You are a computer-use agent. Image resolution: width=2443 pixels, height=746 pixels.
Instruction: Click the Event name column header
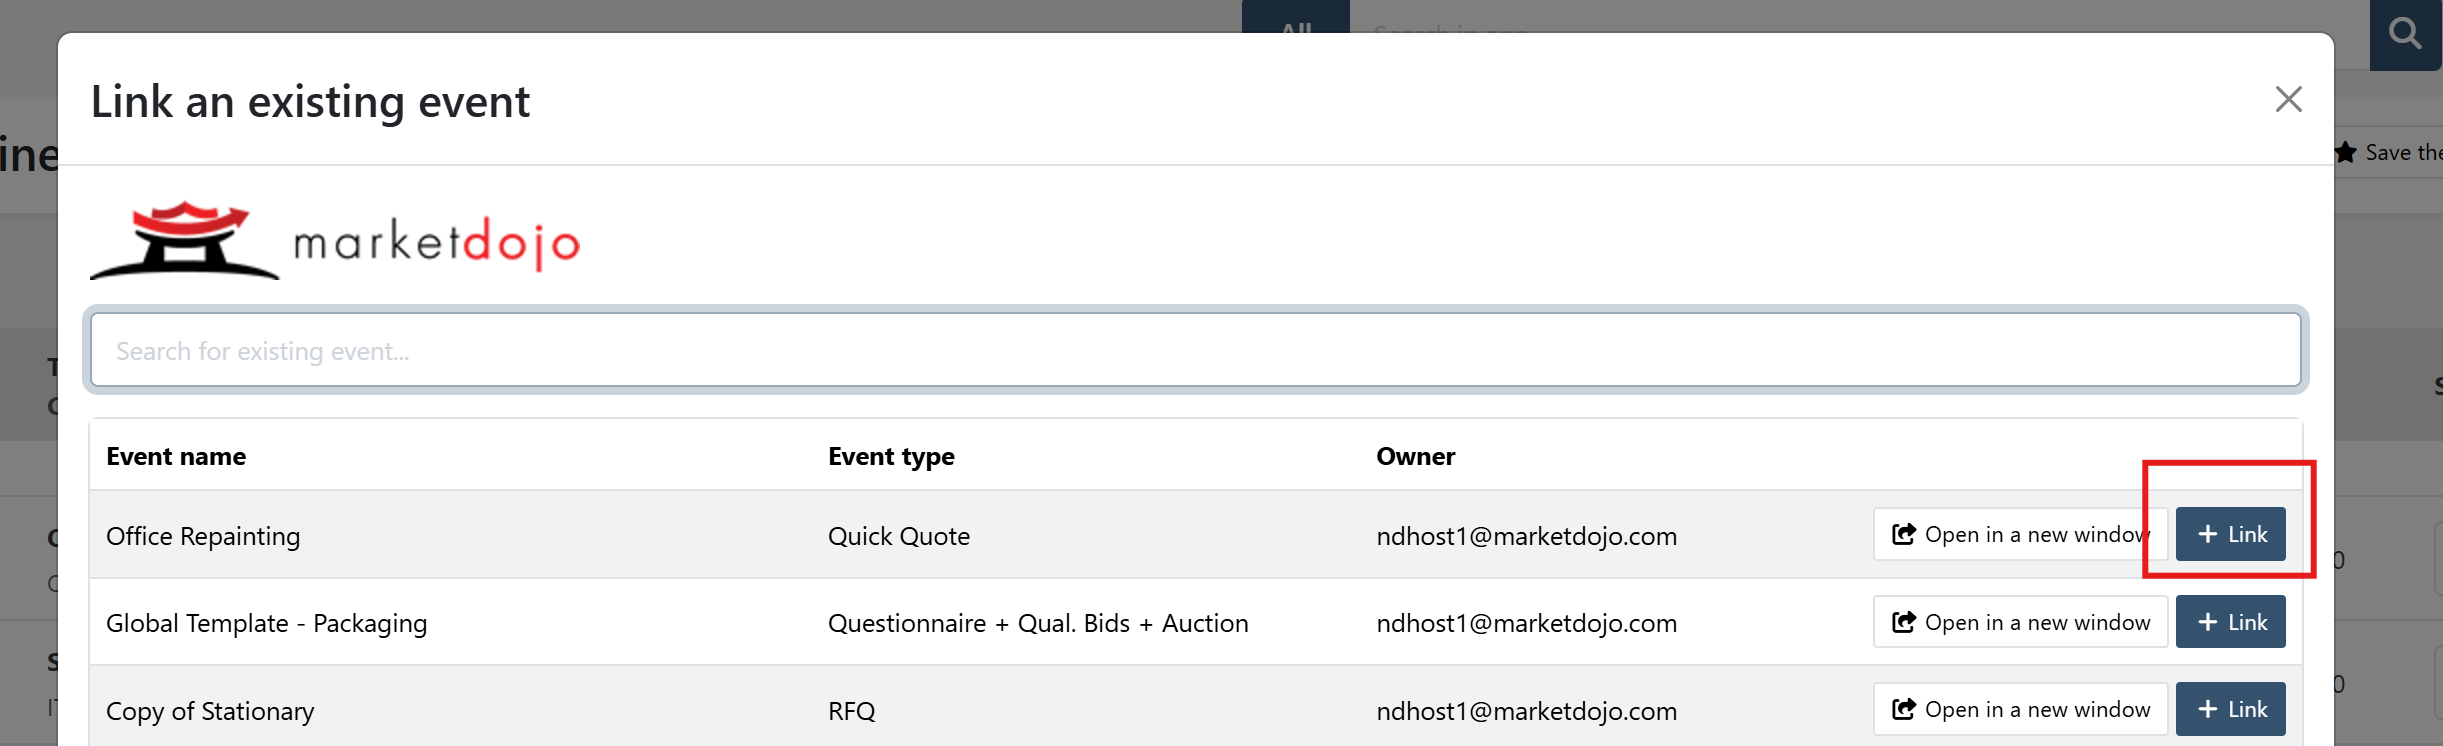click(x=176, y=456)
